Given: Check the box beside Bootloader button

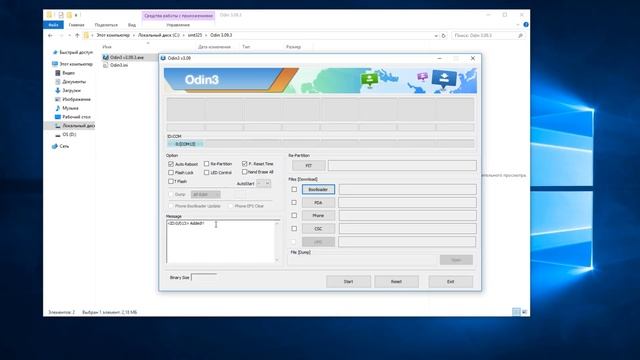Looking at the screenshot, I should 294,189.
